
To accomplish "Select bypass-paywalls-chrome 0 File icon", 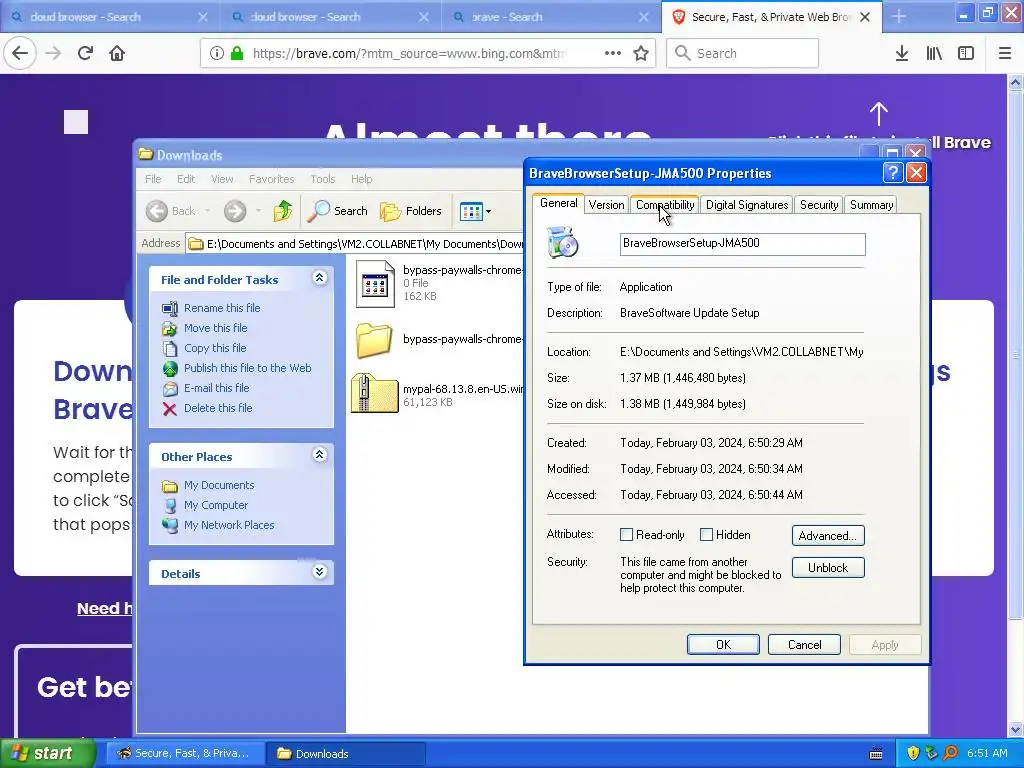I will [375, 283].
